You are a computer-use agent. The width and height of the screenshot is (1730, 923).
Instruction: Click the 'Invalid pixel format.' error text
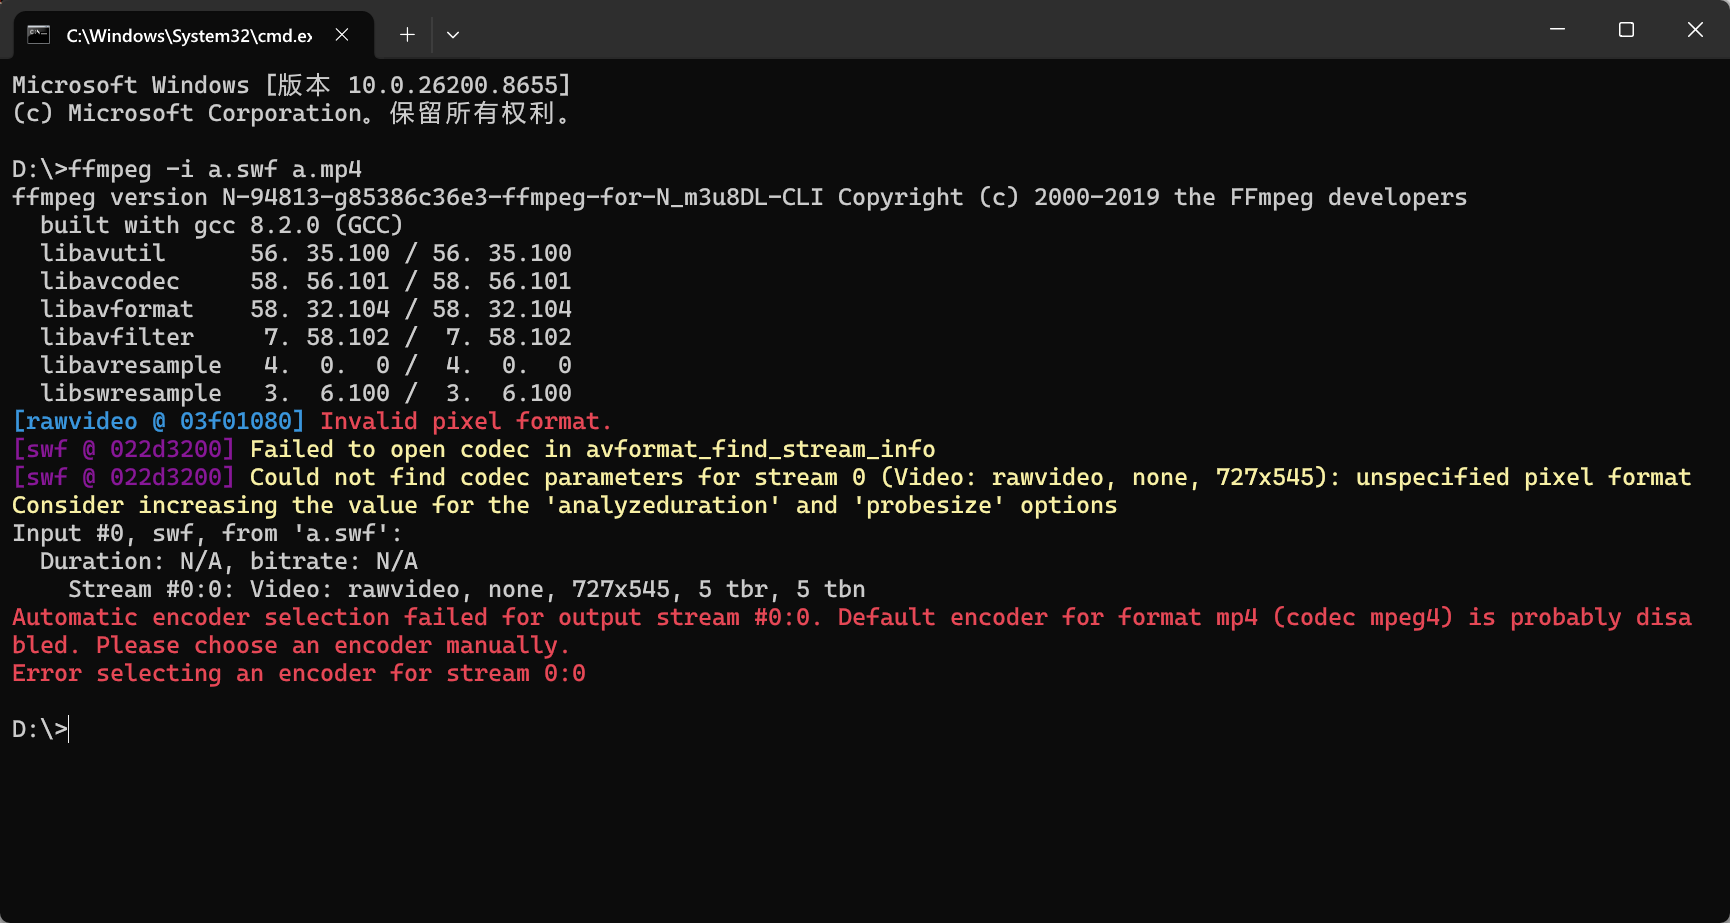pos(465,421)
